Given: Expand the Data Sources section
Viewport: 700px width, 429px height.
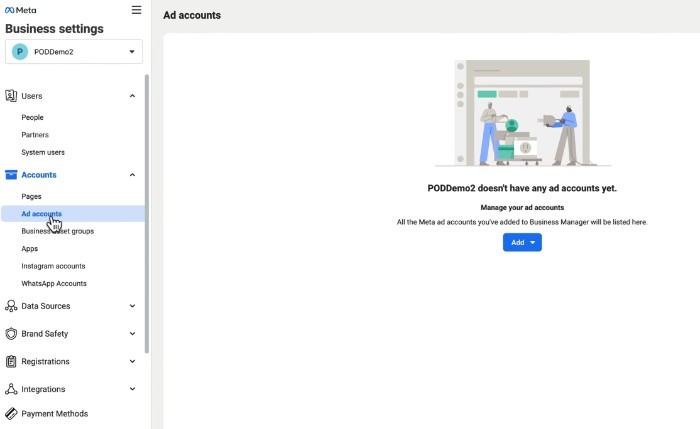Looking at the screenshot, I should (132, 306).
